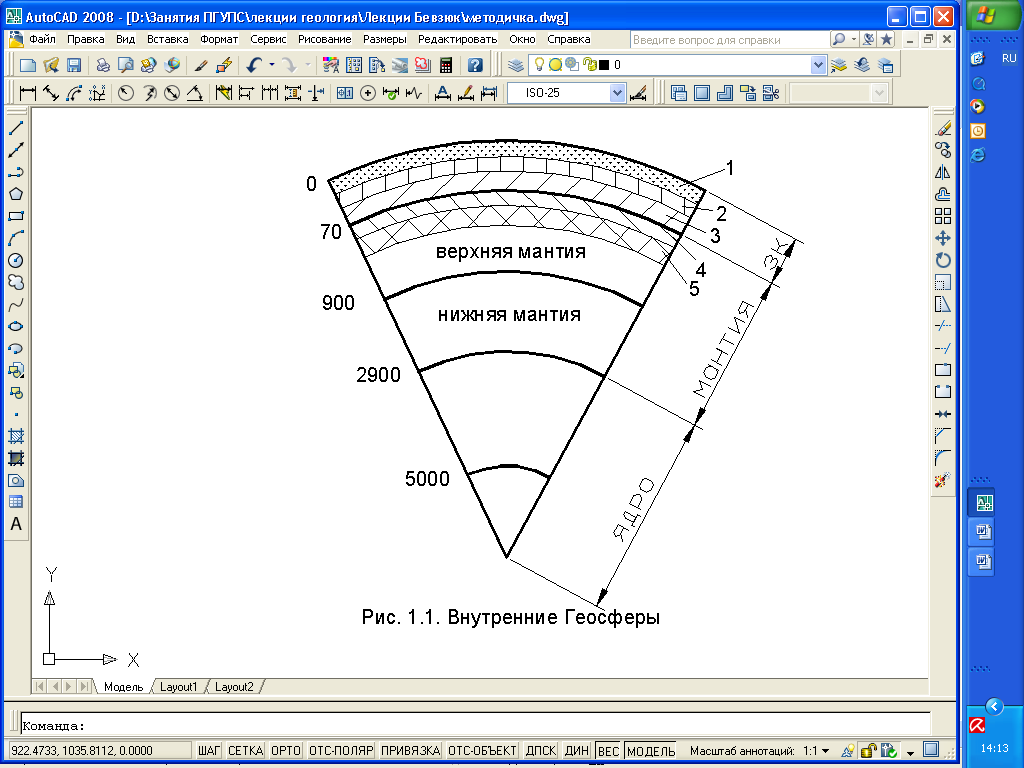The height and width of the screenshot is (768, 1024).
Task: Open the Редактировать menu
Action: coord(457,39)
